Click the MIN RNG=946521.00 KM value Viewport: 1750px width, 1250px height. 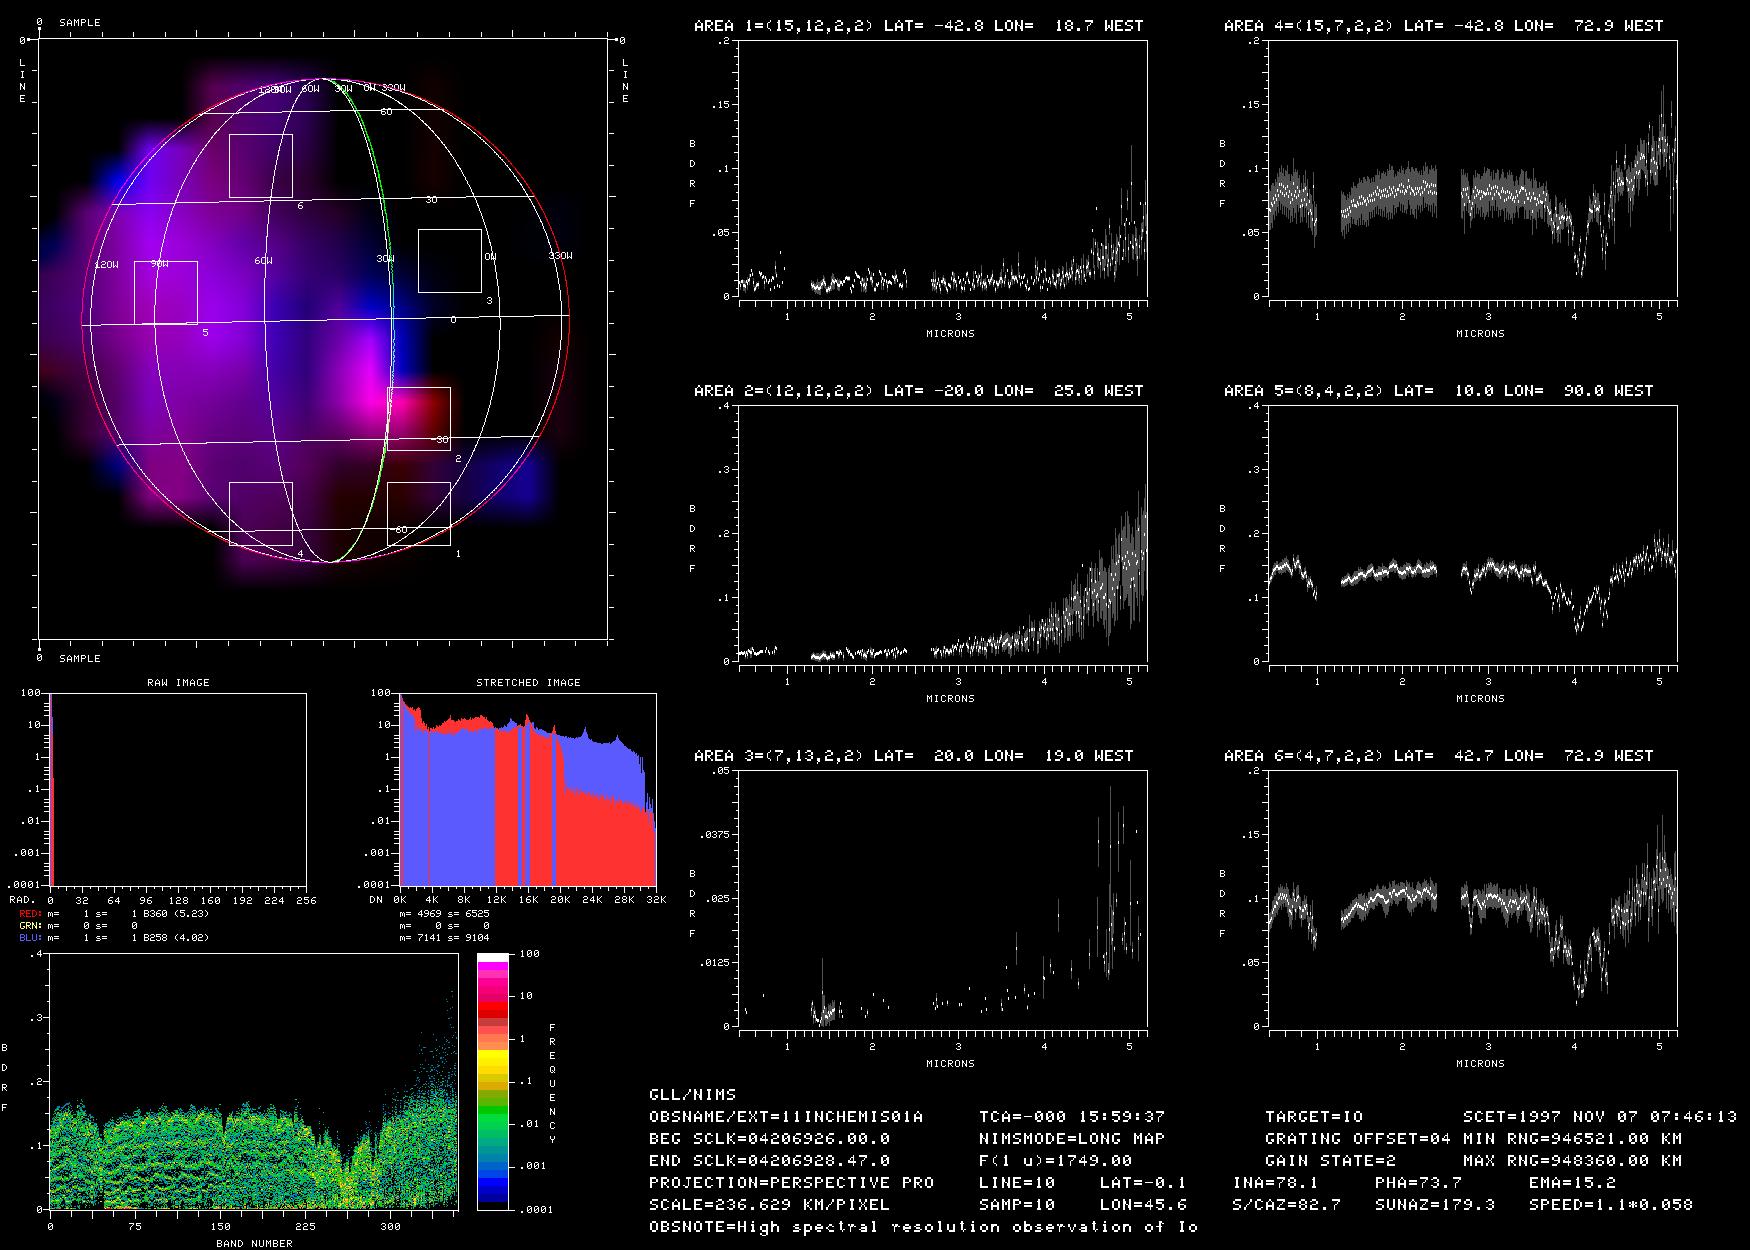(1573, 1139)
